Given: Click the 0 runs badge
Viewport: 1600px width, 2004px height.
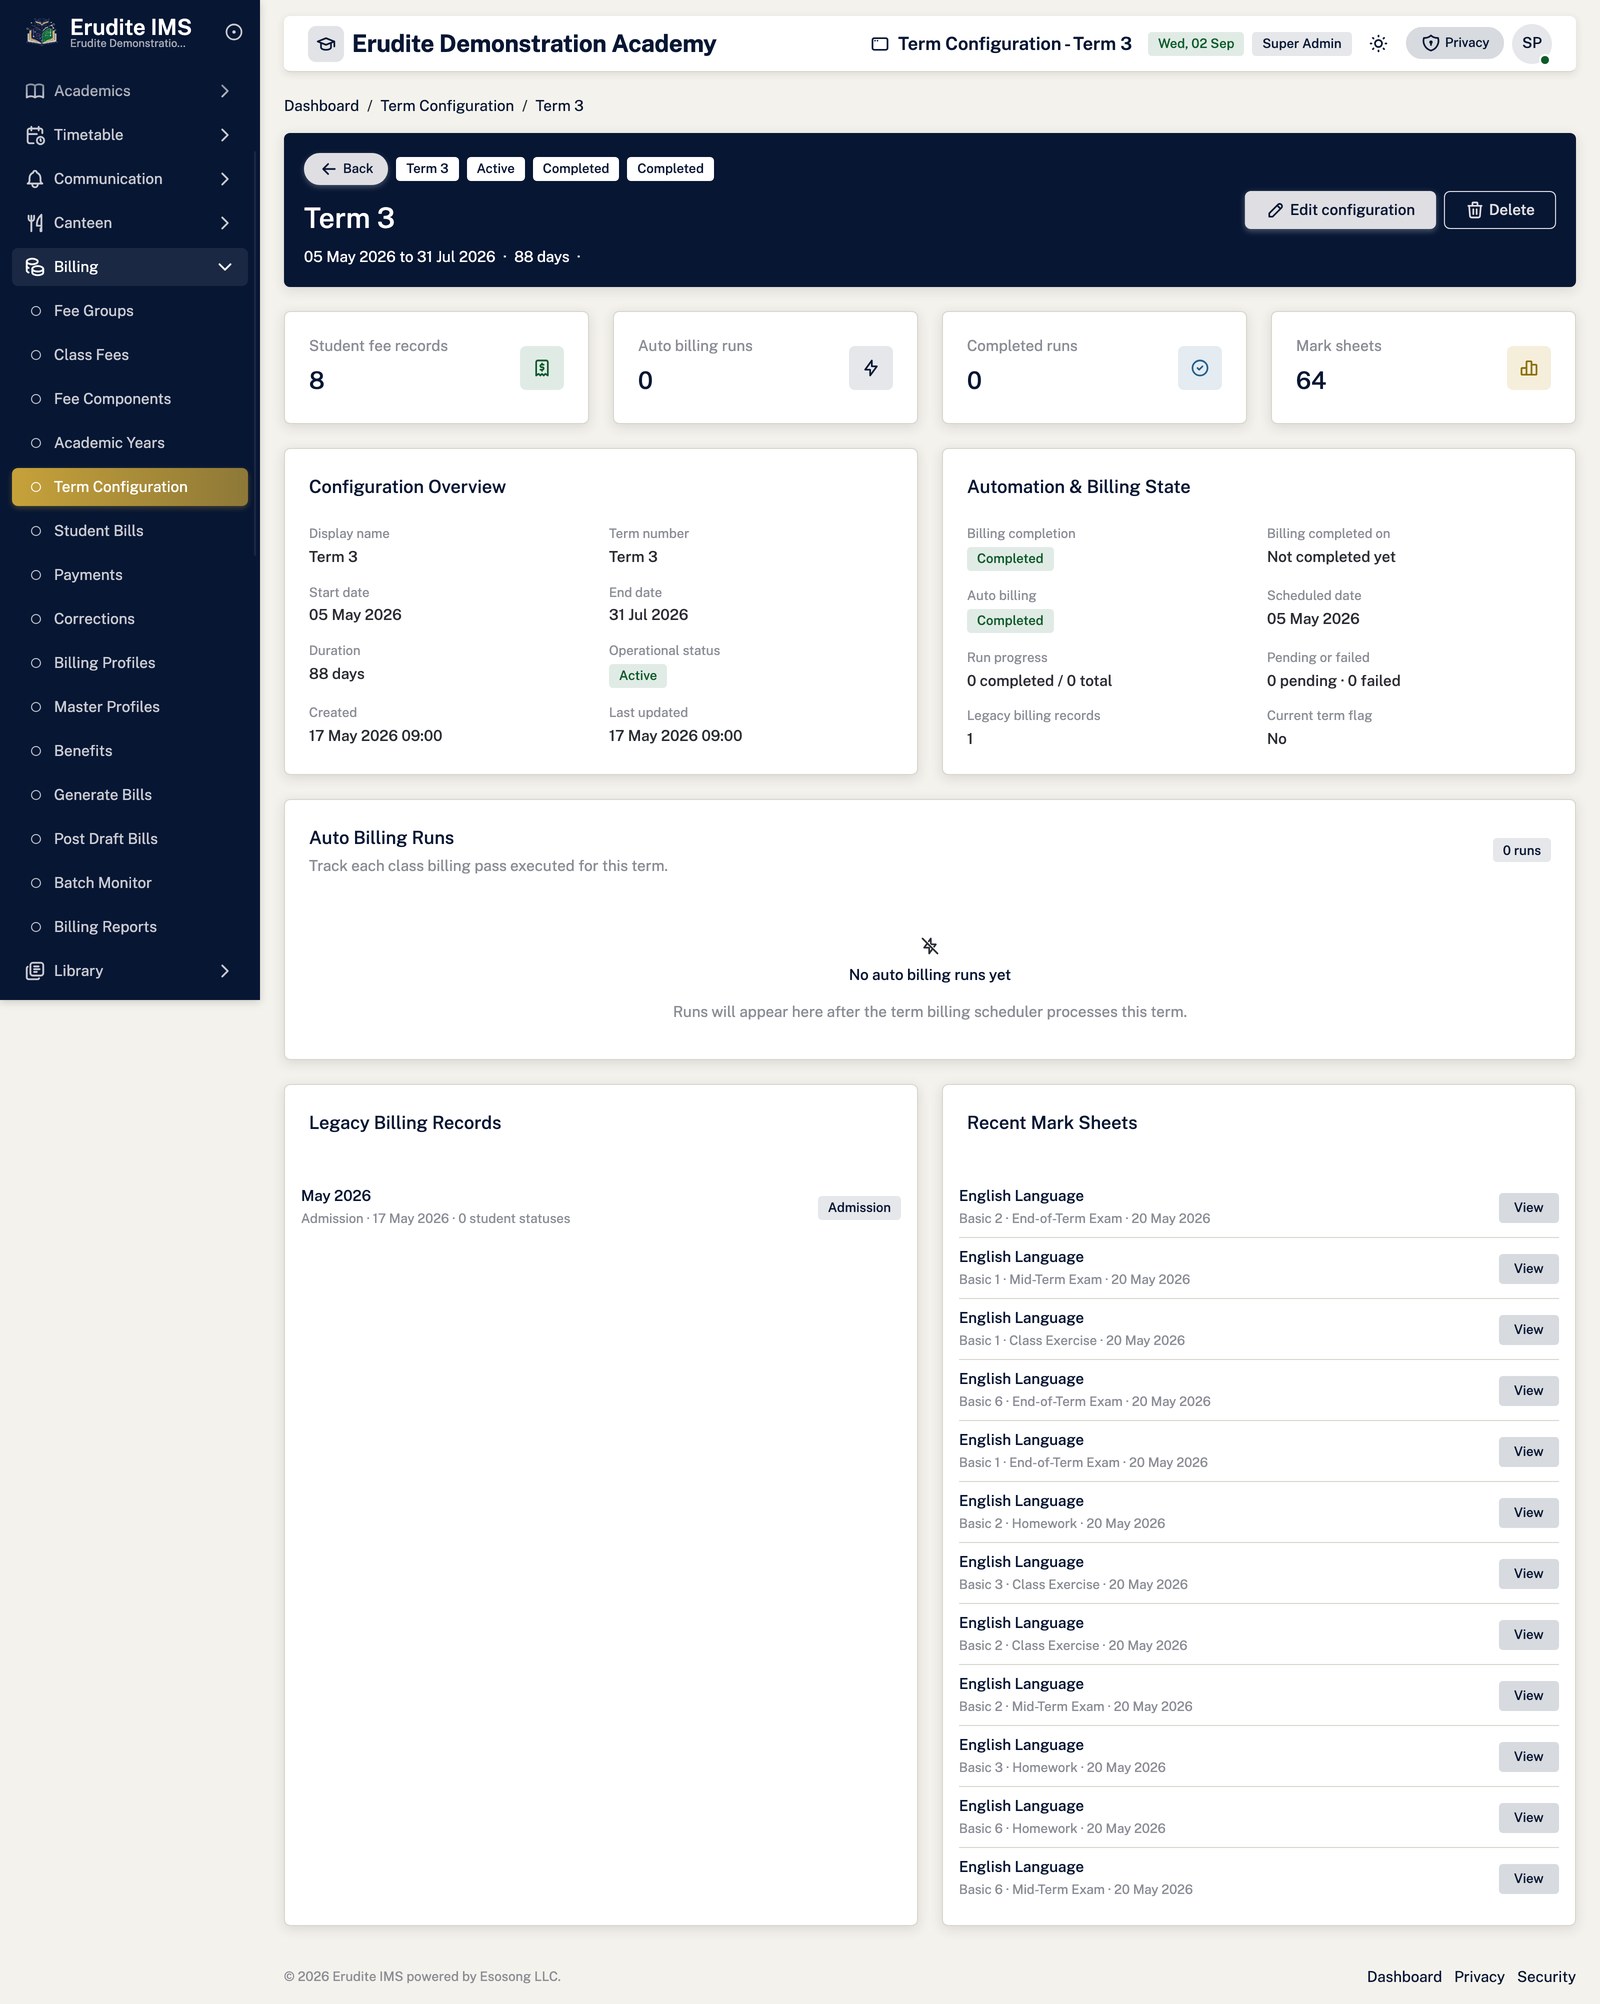Looking at the screenshot, I should (1521, 851).
